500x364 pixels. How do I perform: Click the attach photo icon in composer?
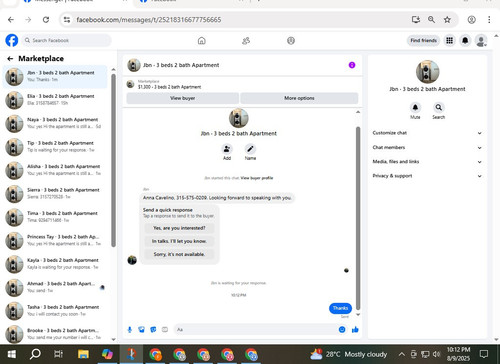tap(142, 330)
